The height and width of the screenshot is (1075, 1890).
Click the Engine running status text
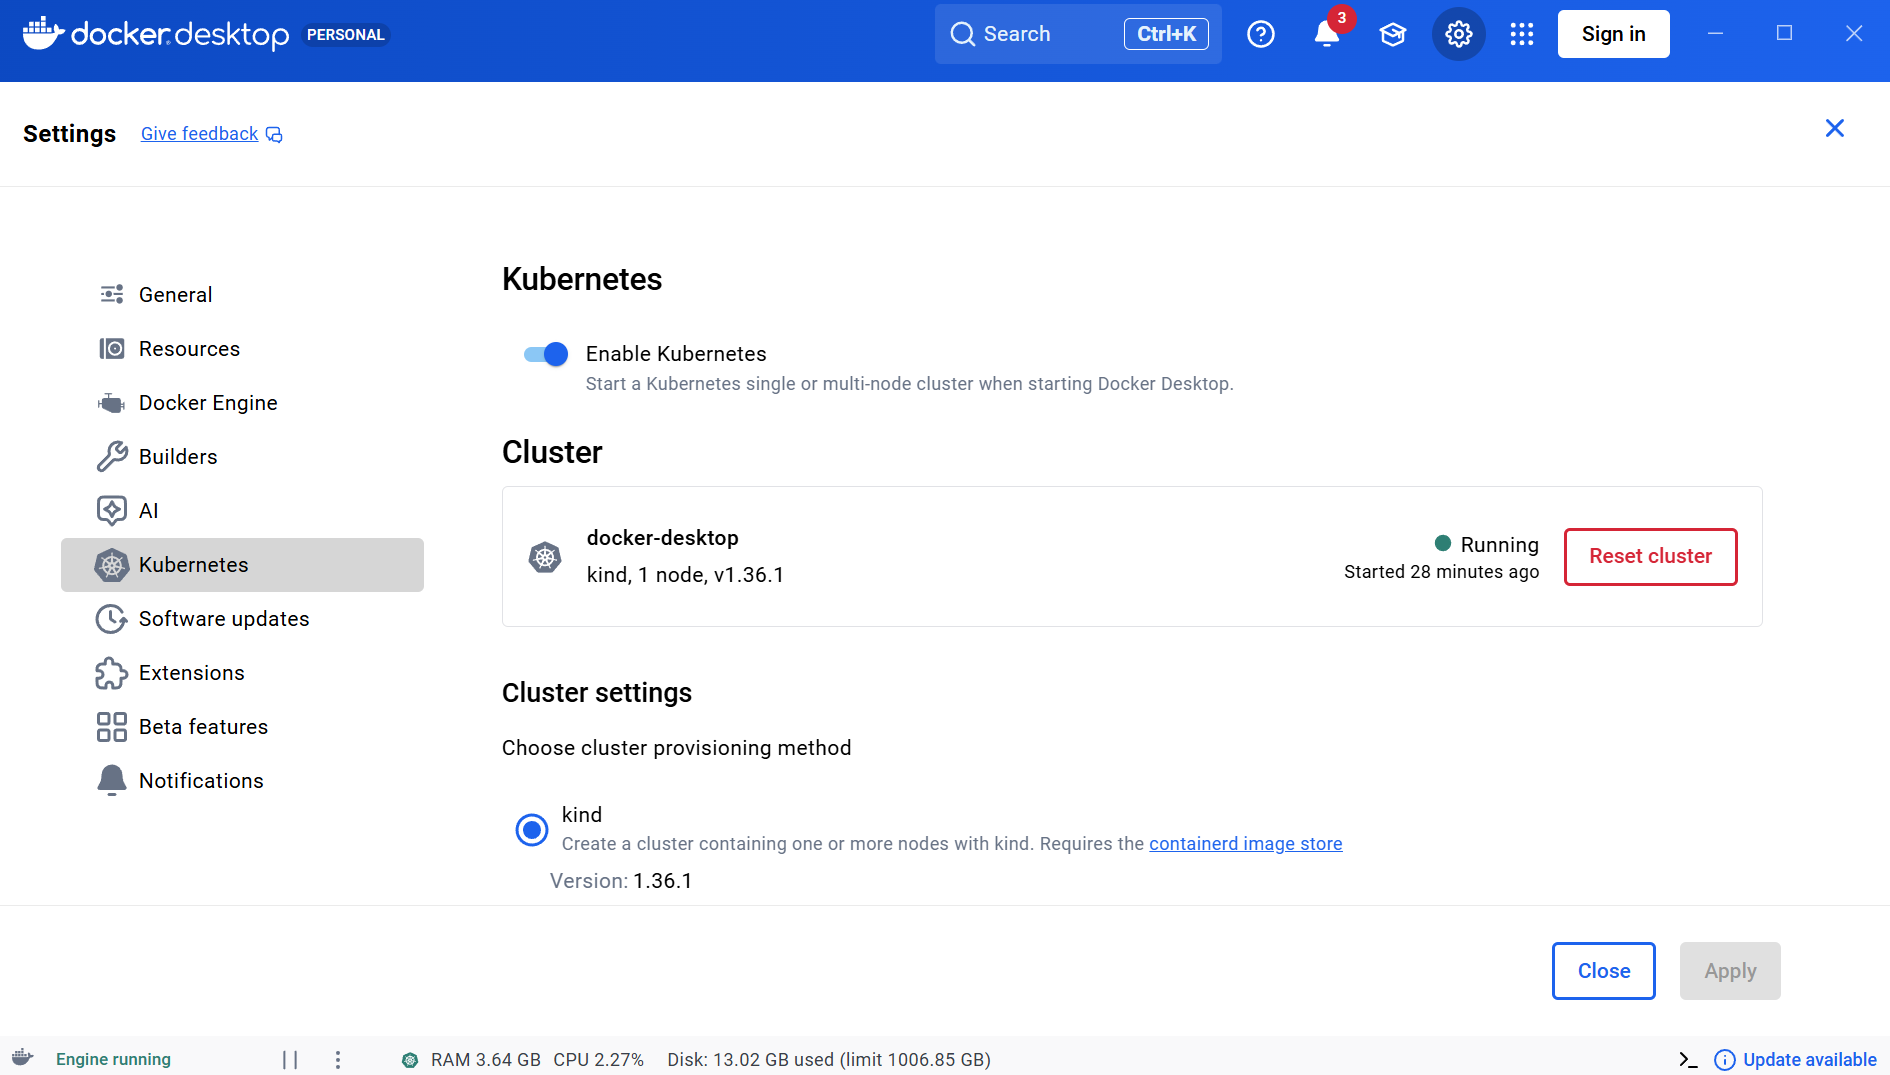113,1059
